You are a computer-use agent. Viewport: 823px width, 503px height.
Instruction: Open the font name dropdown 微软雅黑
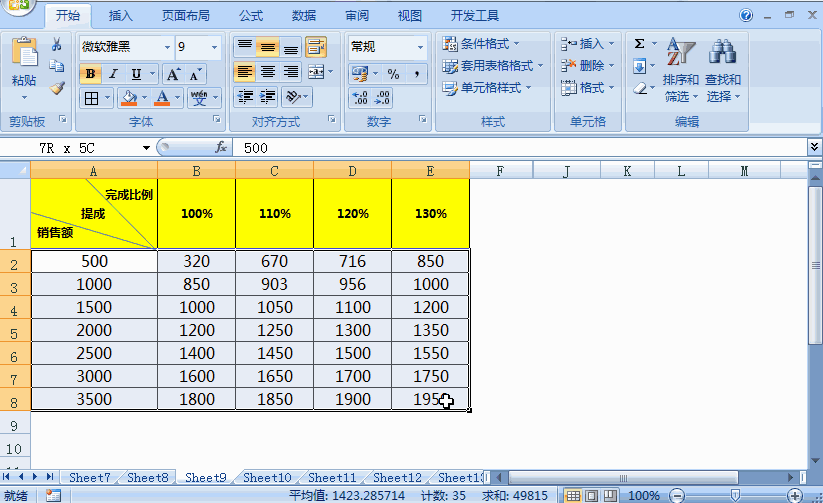167,47
